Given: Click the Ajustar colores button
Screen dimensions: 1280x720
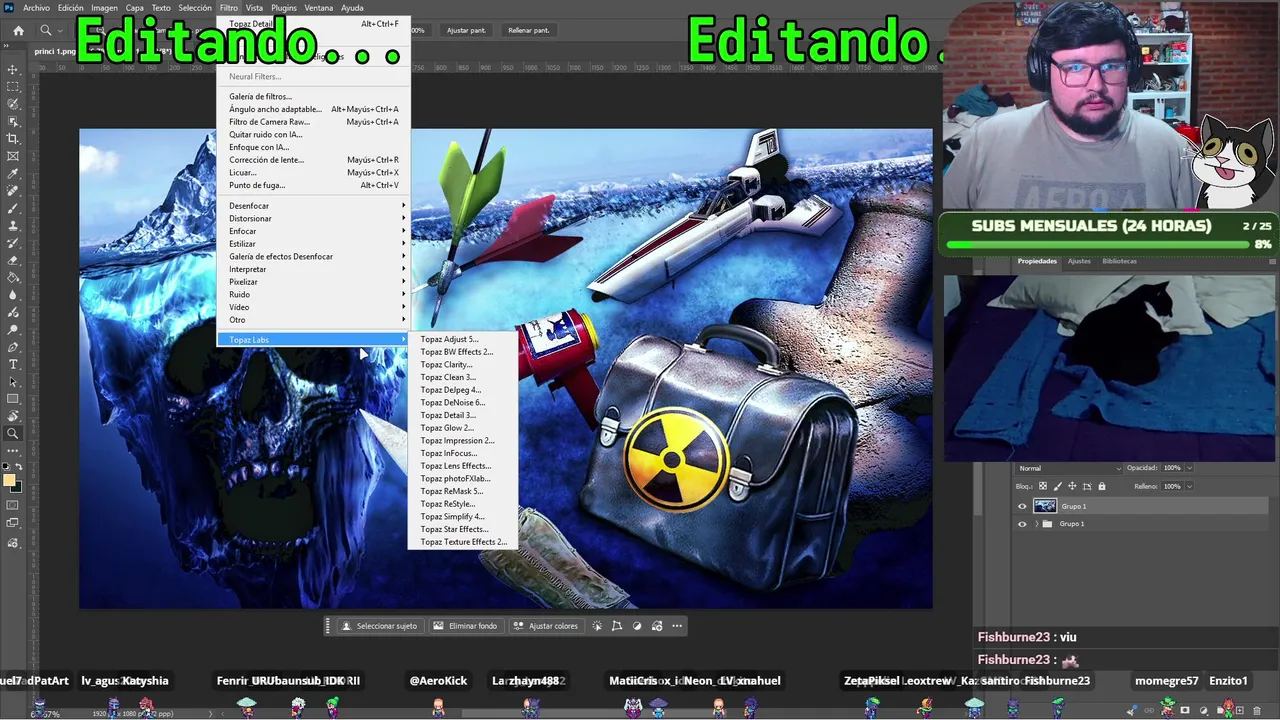Looking at the screenshot, I should point(546,626).
